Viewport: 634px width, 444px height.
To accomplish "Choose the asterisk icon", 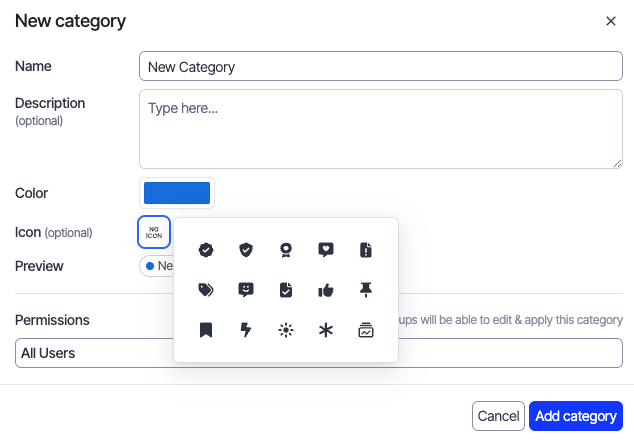I will point(326,330).
